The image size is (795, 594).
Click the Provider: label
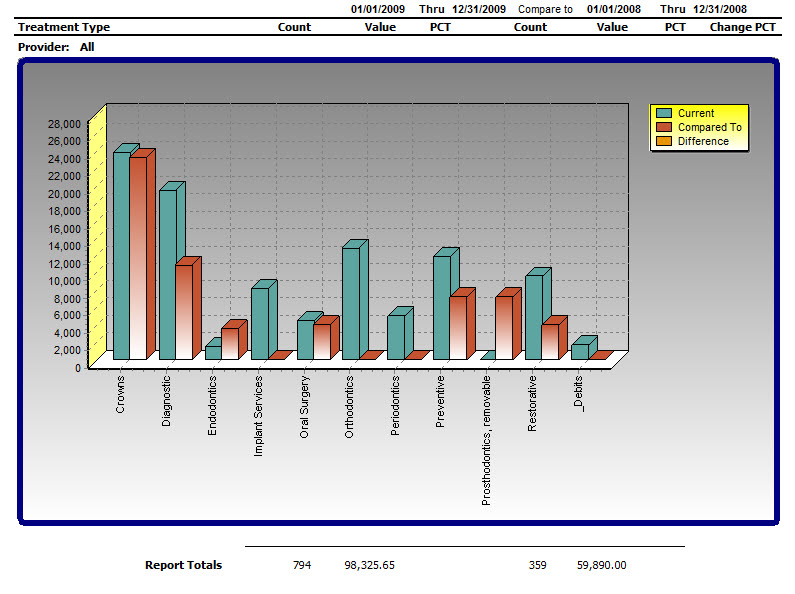tap(44, 47)
